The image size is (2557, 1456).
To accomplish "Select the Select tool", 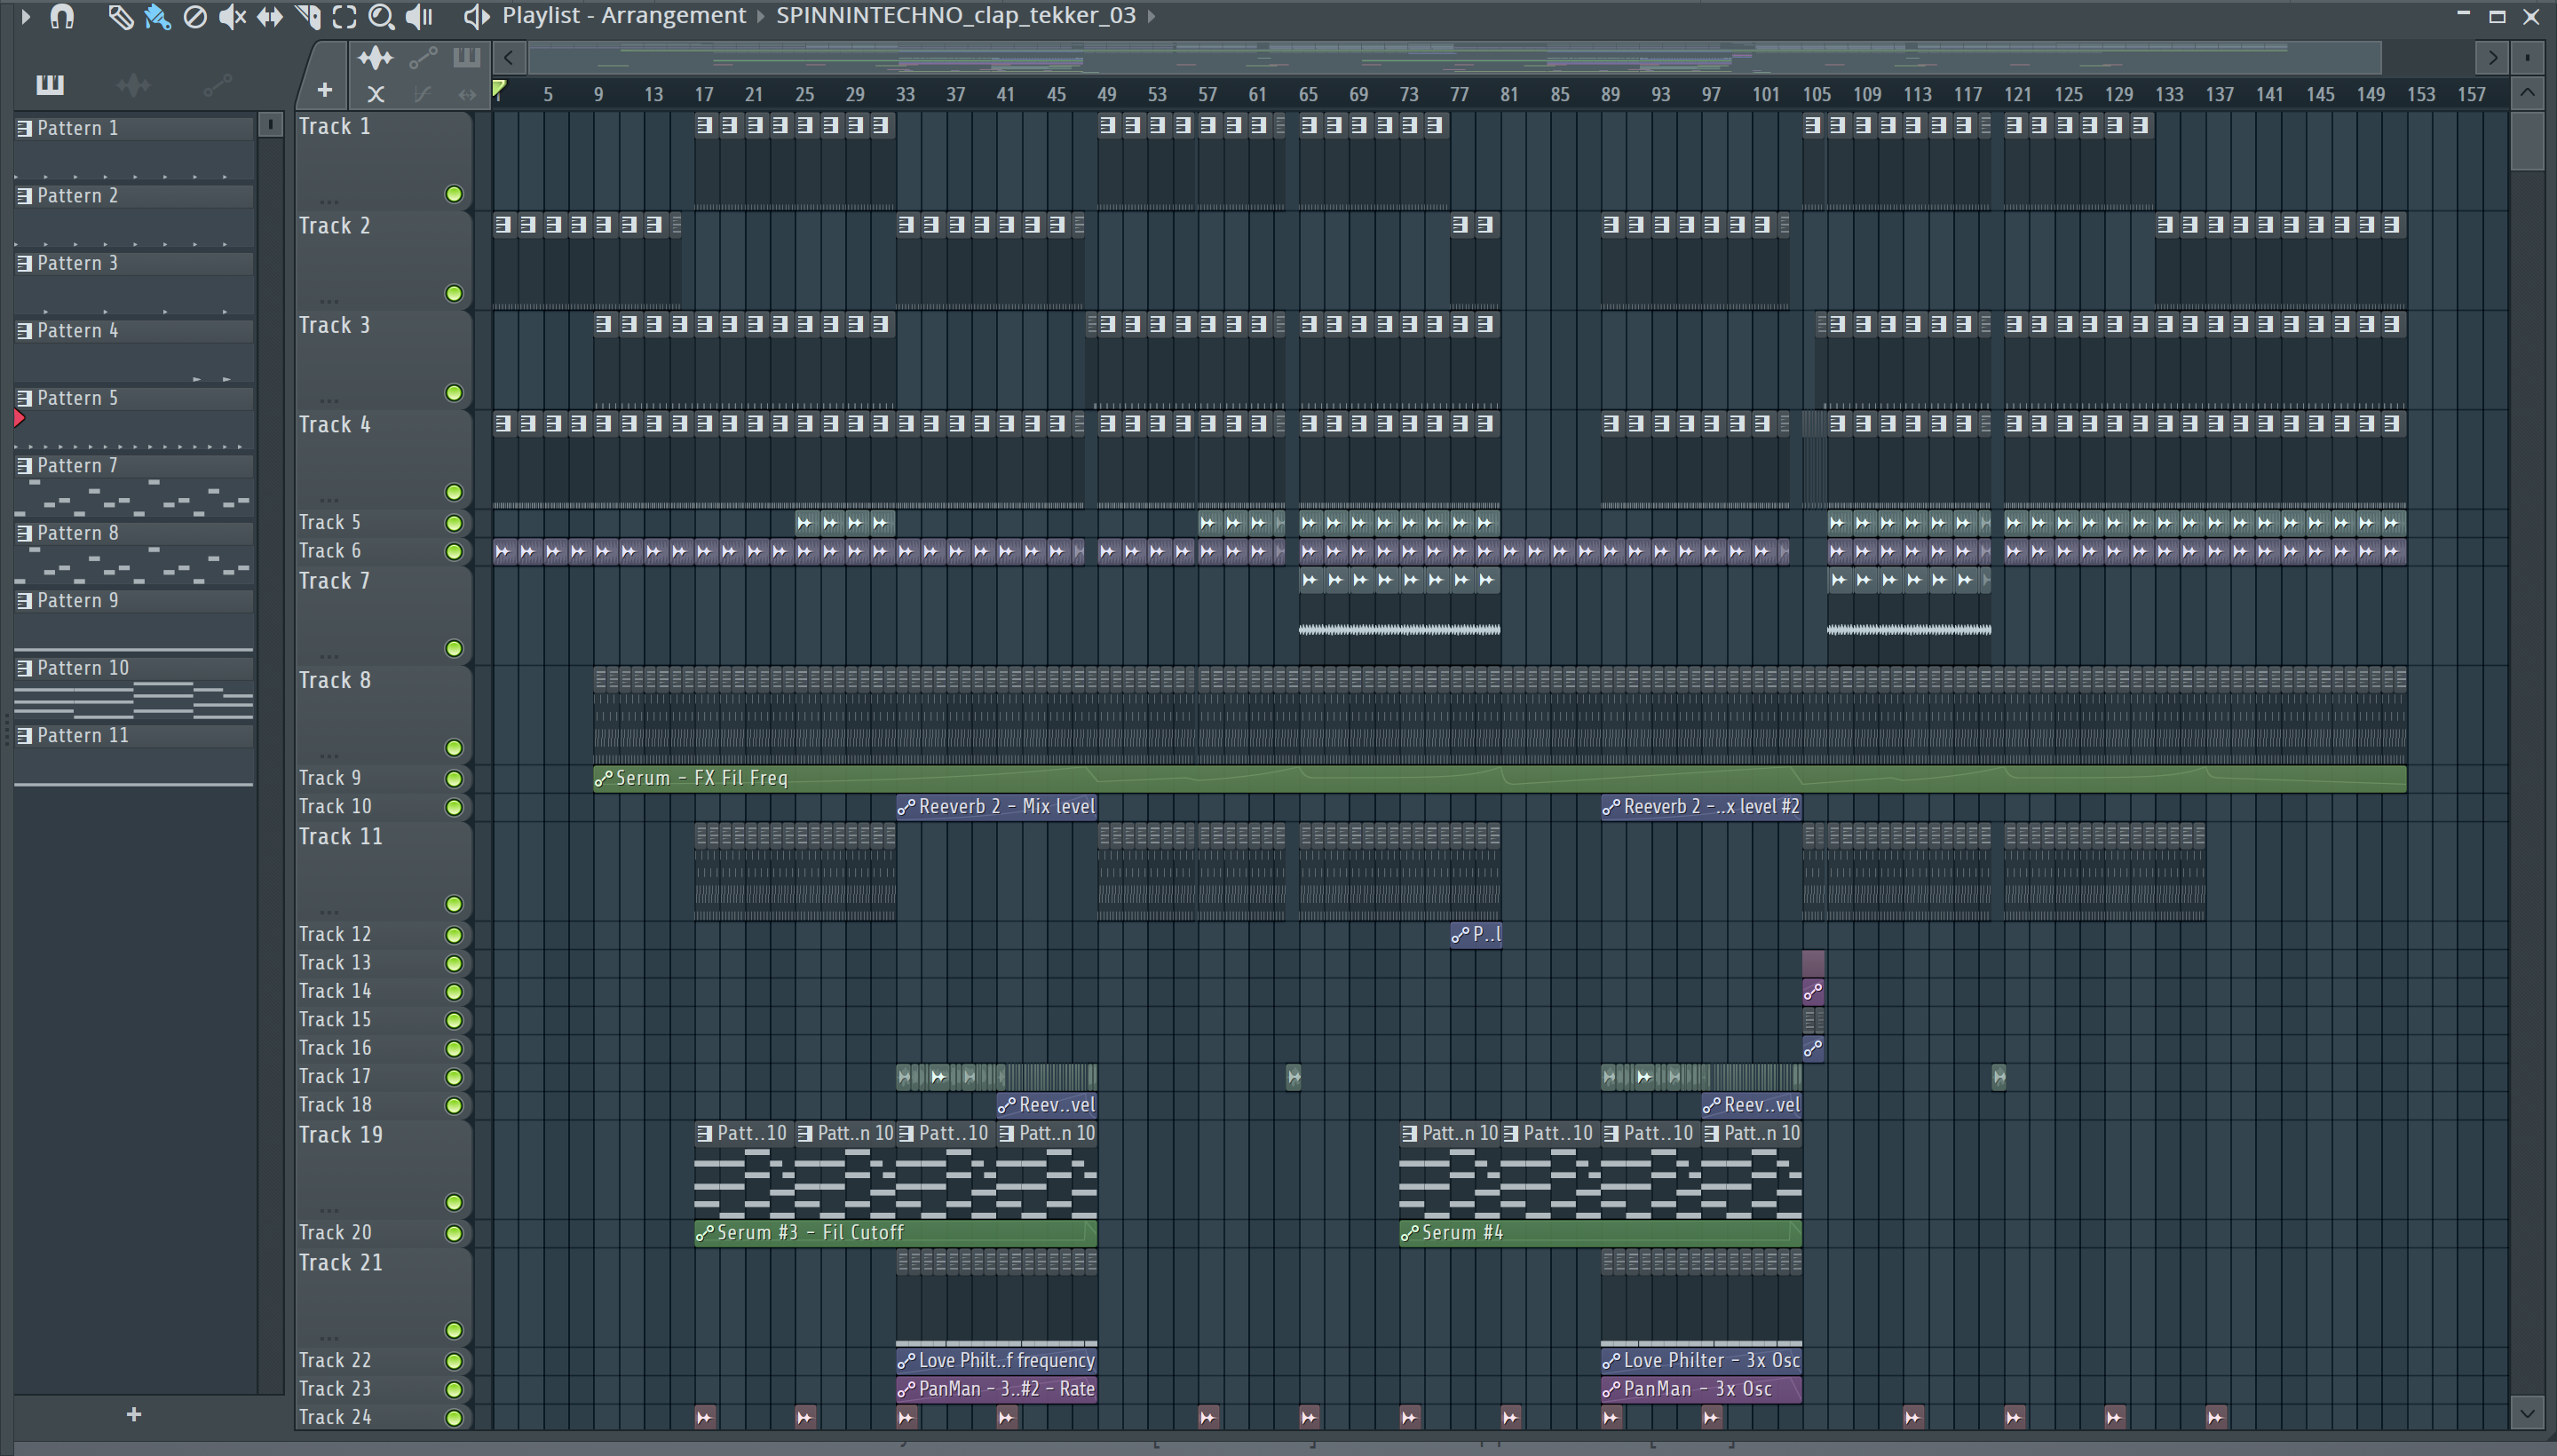I will coord(344,16).
